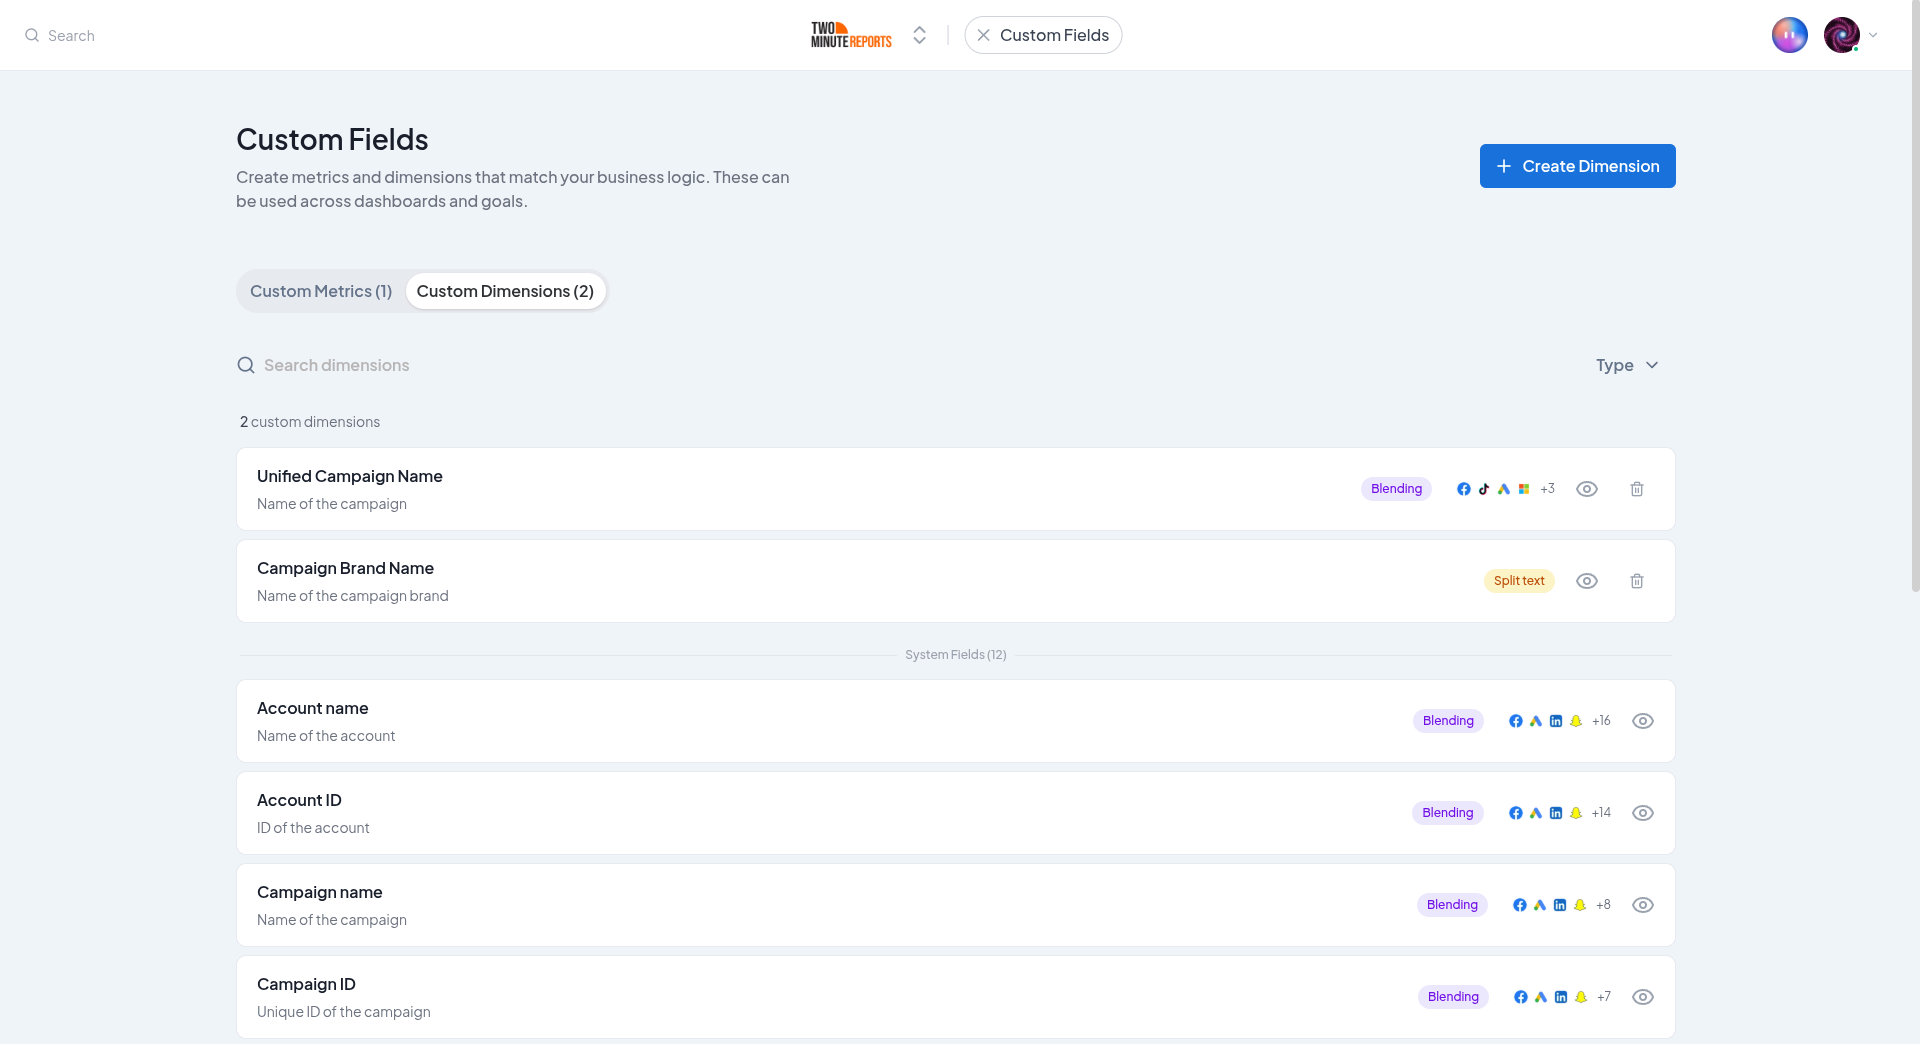Open the Type filter dropdown
The image size is (1920, 1044).
point(1627,365)
